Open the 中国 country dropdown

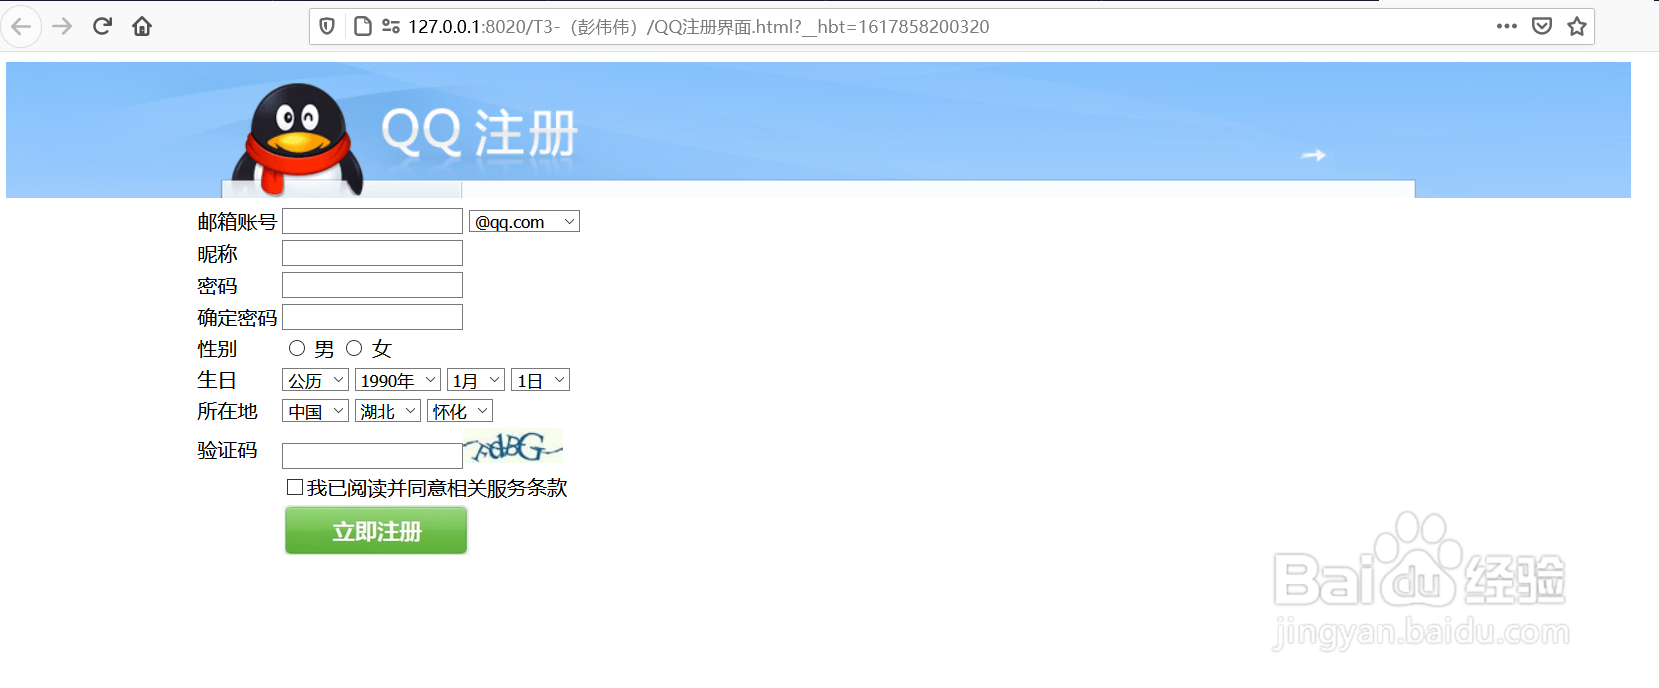point(315,411)
